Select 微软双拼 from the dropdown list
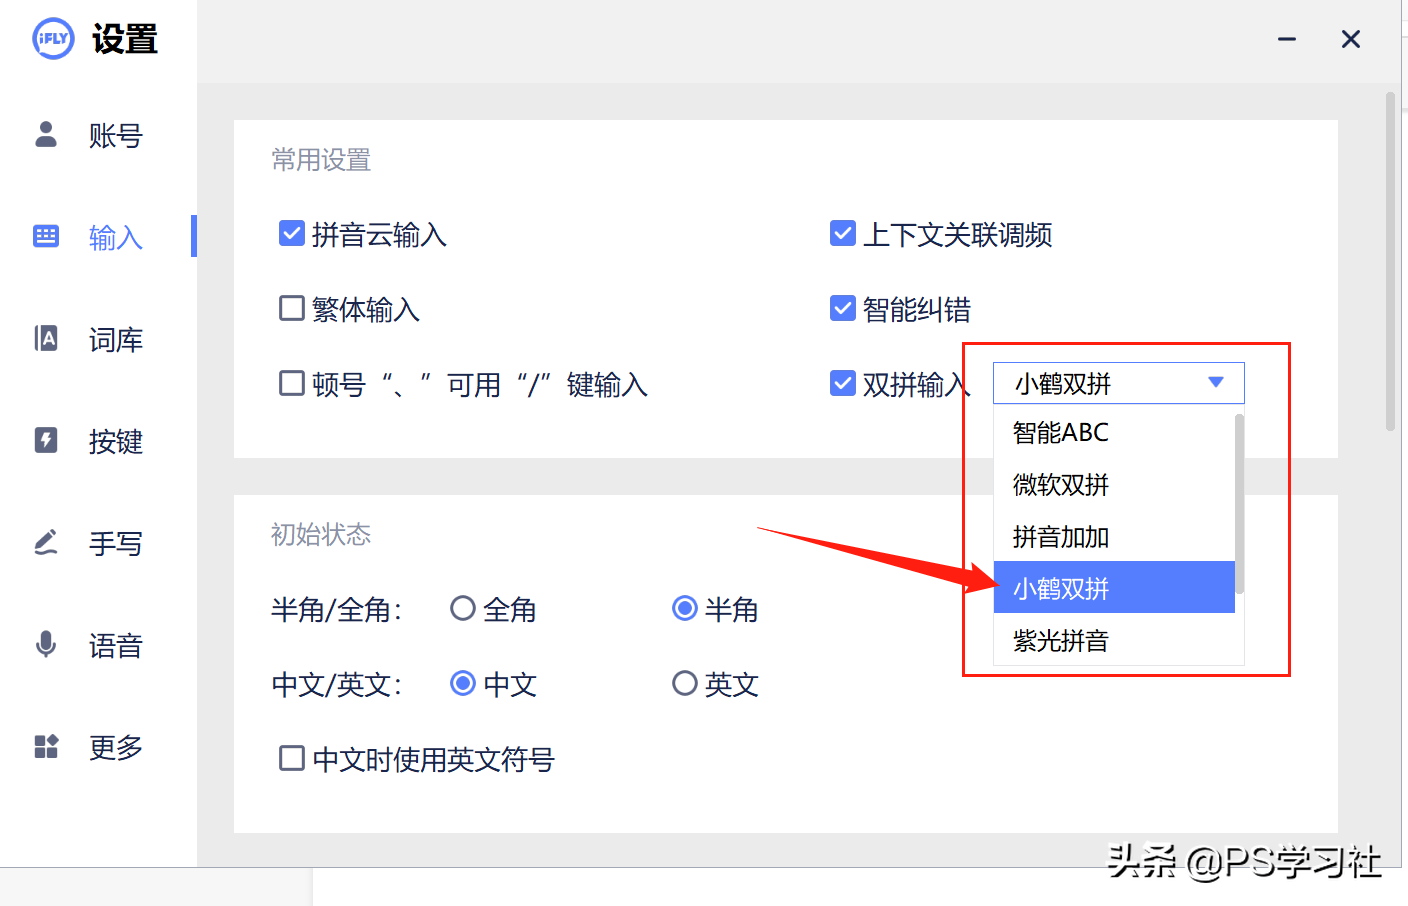The width and height of the screenshot is (1408, 906). tap(1062, 484)
